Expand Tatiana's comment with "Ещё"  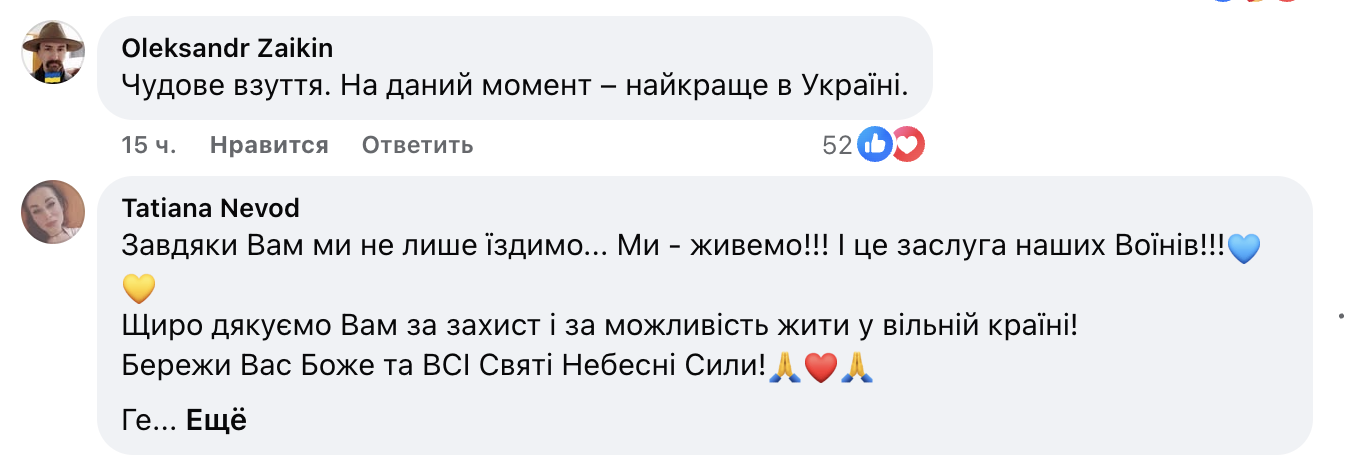click(x=216, y=421)
